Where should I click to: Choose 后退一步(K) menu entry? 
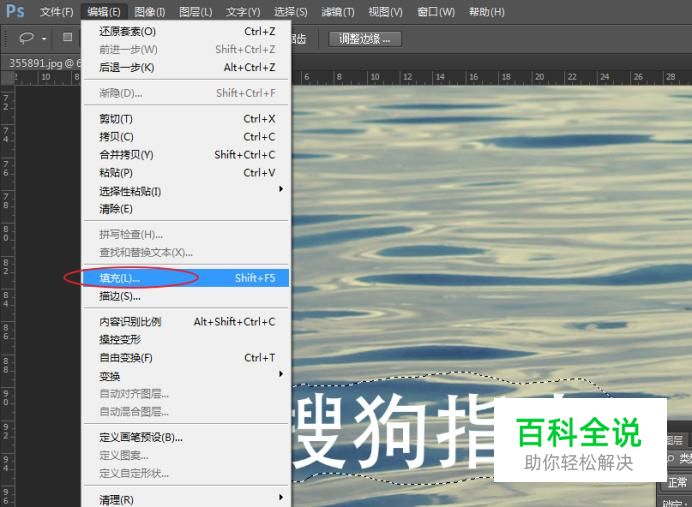click(186, 68)
